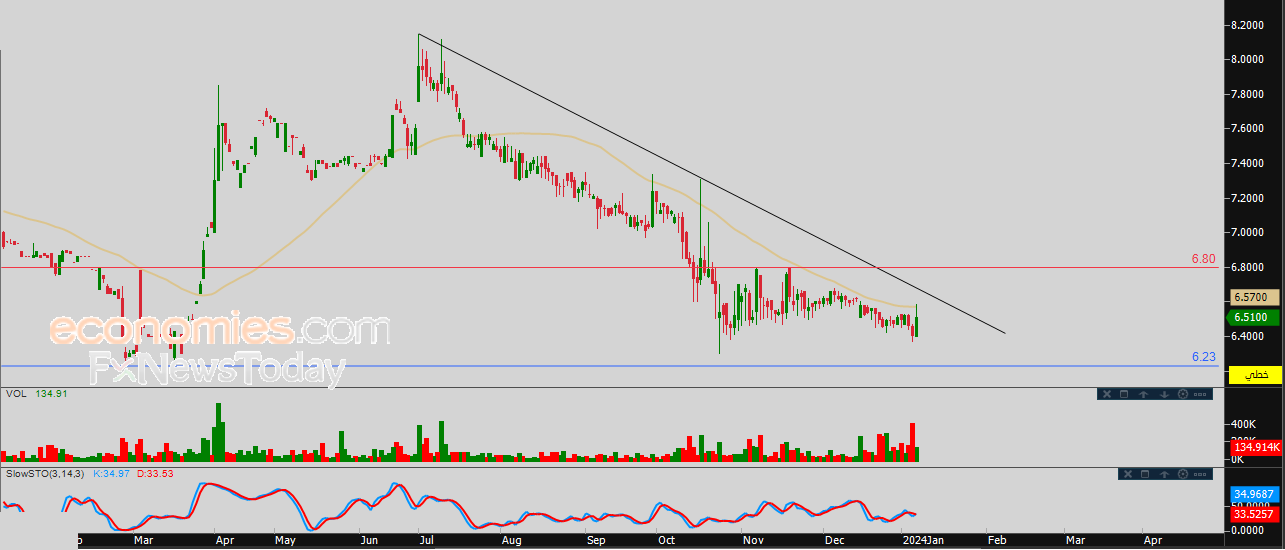
Task: Close the SlowSTO indicator panel
Action: [x=1128, y=474]
